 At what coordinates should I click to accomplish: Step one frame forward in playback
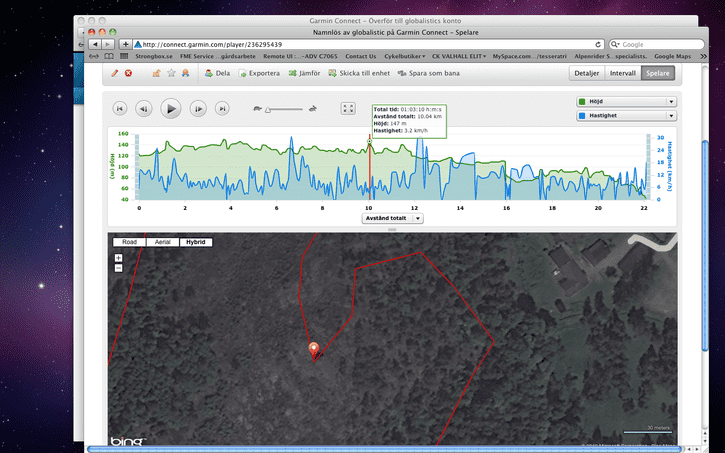pos(198,109)
